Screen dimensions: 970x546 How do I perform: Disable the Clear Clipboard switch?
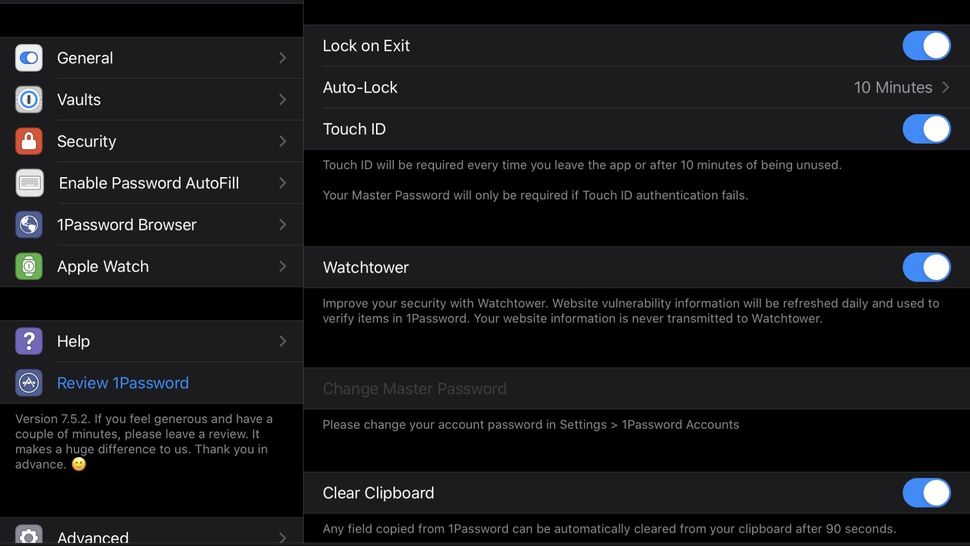point(926,493)
